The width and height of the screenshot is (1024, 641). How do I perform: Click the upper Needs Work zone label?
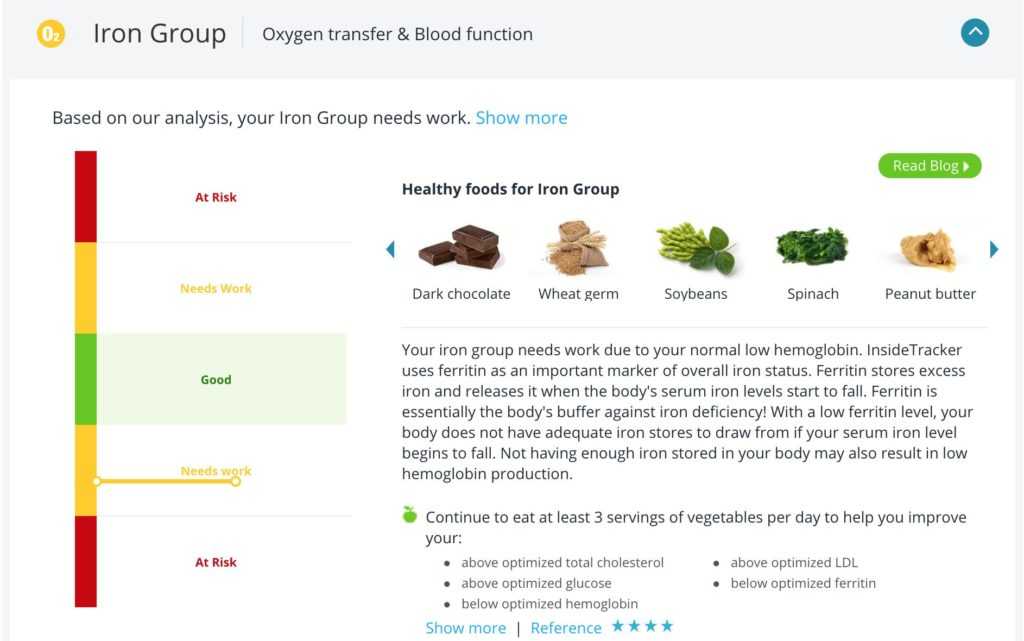(x=216, y=289)
